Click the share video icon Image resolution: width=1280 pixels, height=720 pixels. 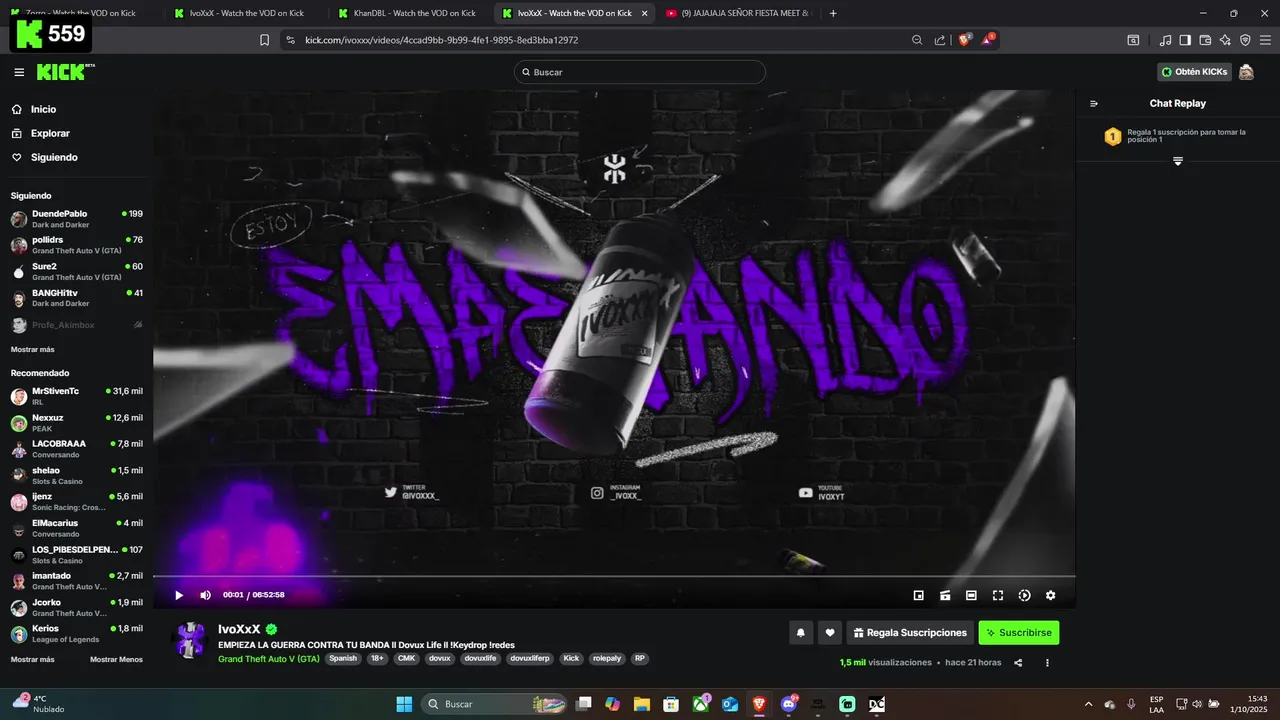pos(1018,662)
